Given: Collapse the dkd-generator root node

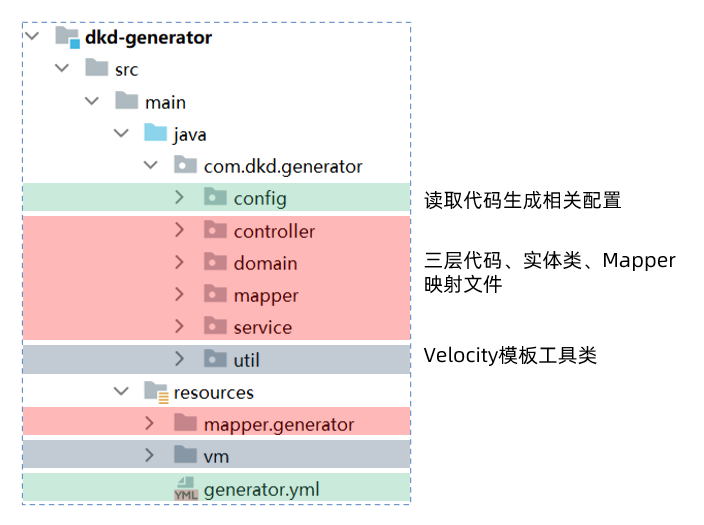Looking at the screenshot, I should pos(32,37).
